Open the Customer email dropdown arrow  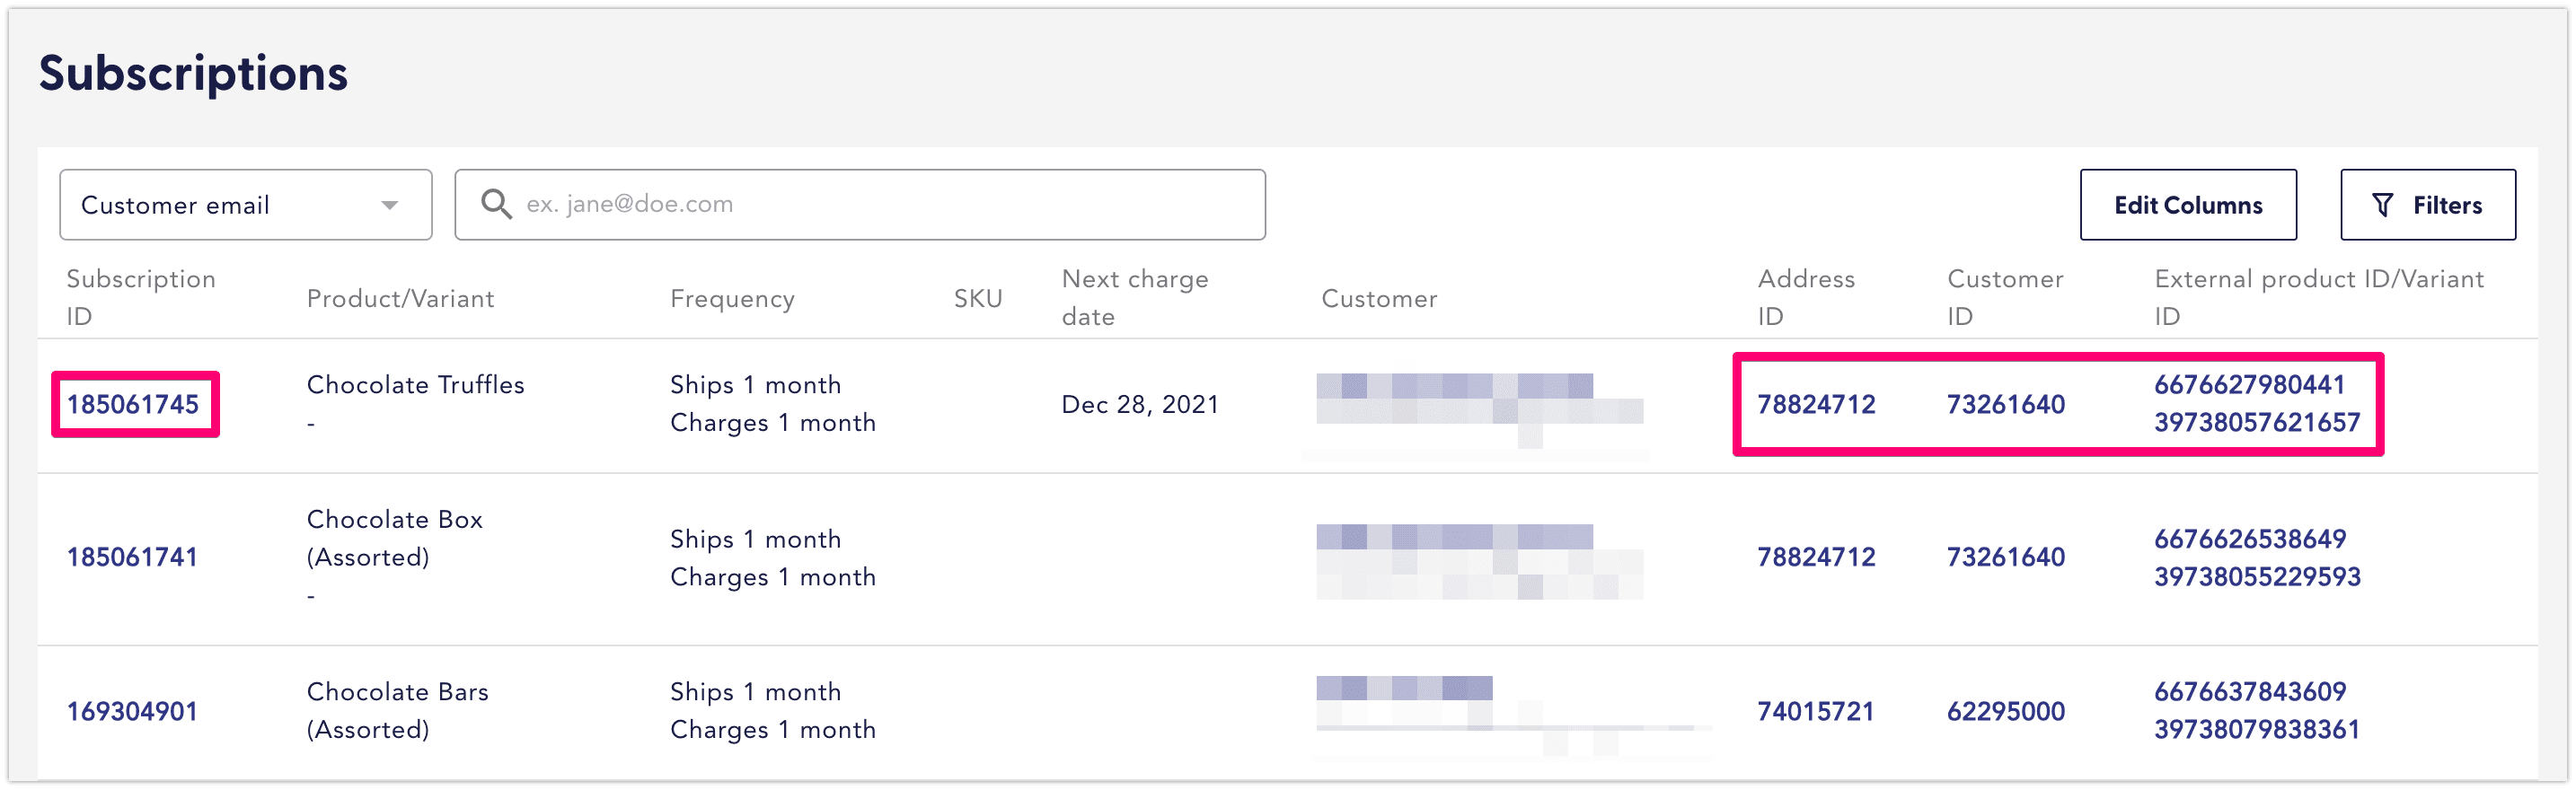pos(391,204)
